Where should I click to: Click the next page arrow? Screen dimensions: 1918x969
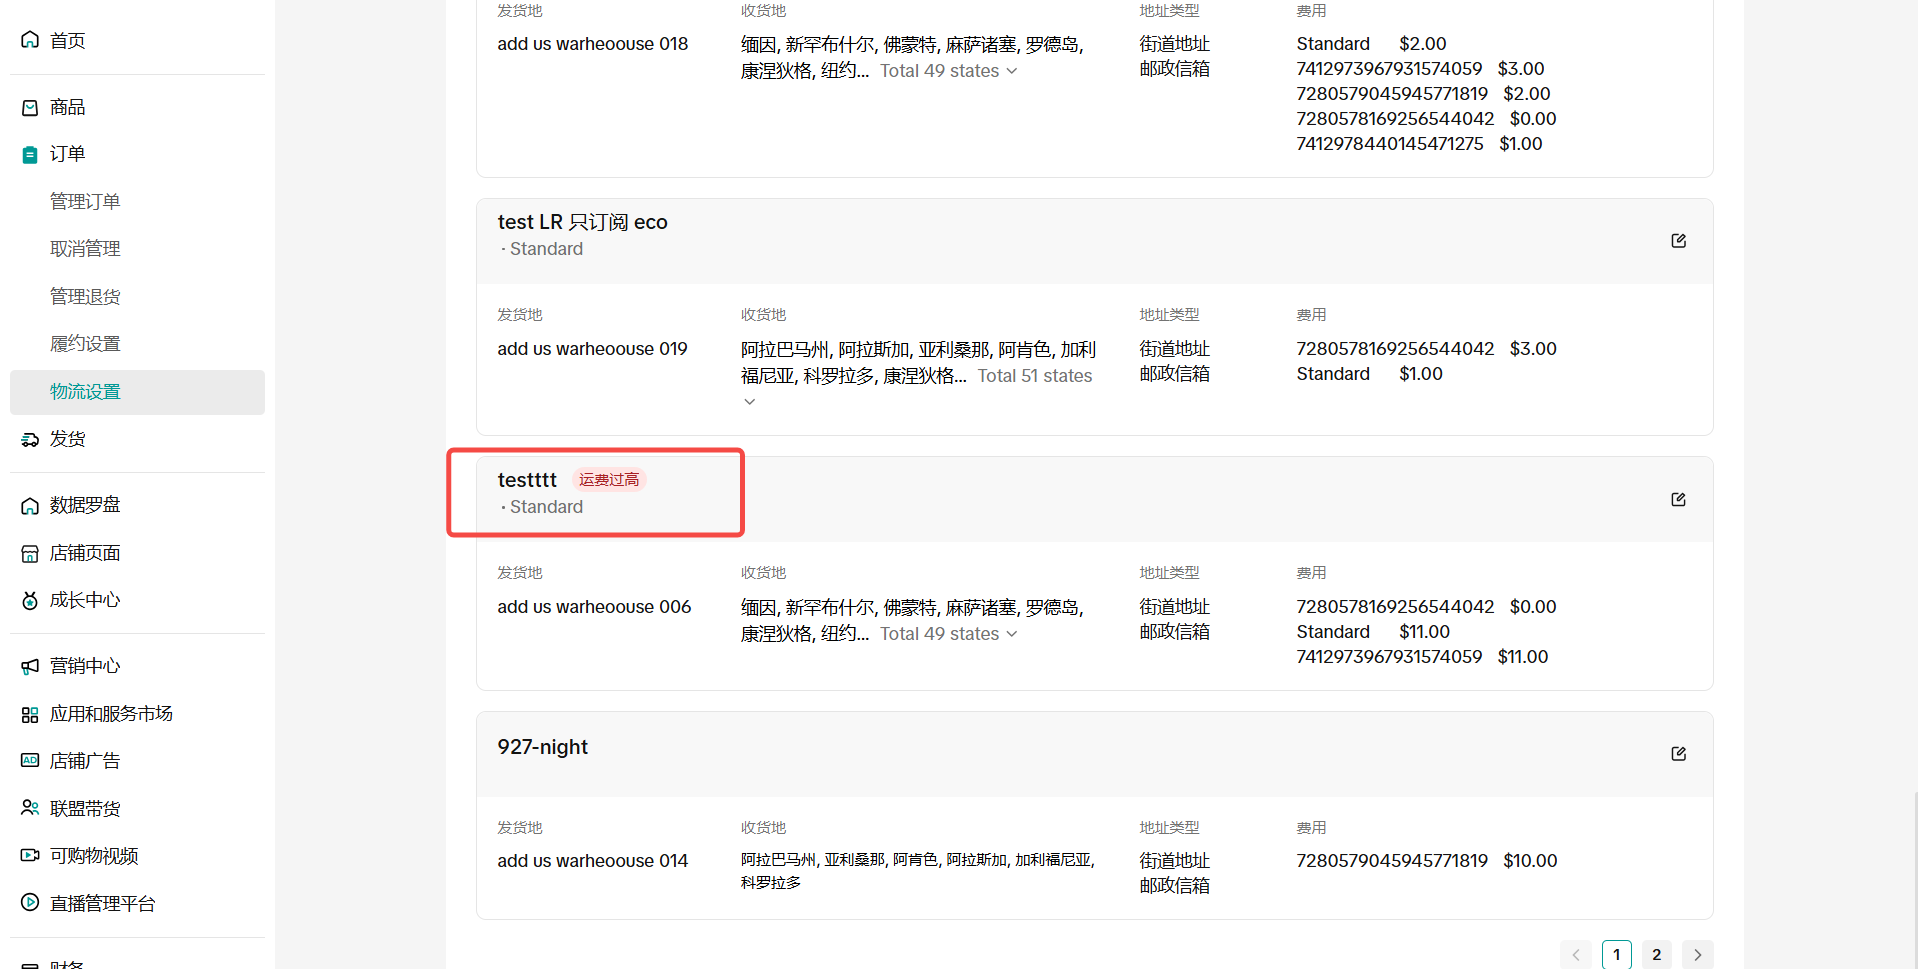click(1697, 954)
